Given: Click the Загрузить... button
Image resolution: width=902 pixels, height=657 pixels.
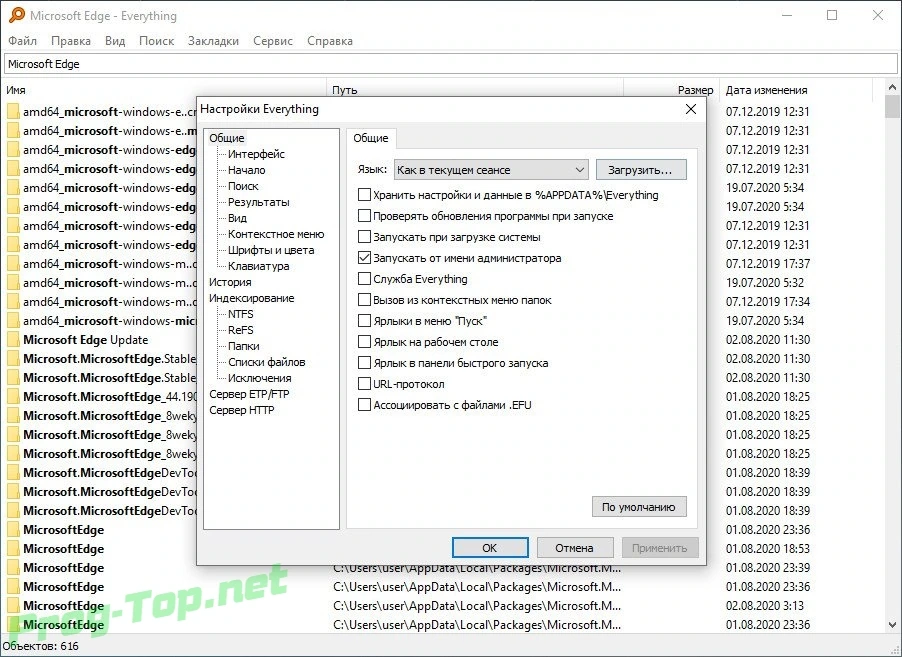Looking at the screenshot, I should tap(641, 170).
